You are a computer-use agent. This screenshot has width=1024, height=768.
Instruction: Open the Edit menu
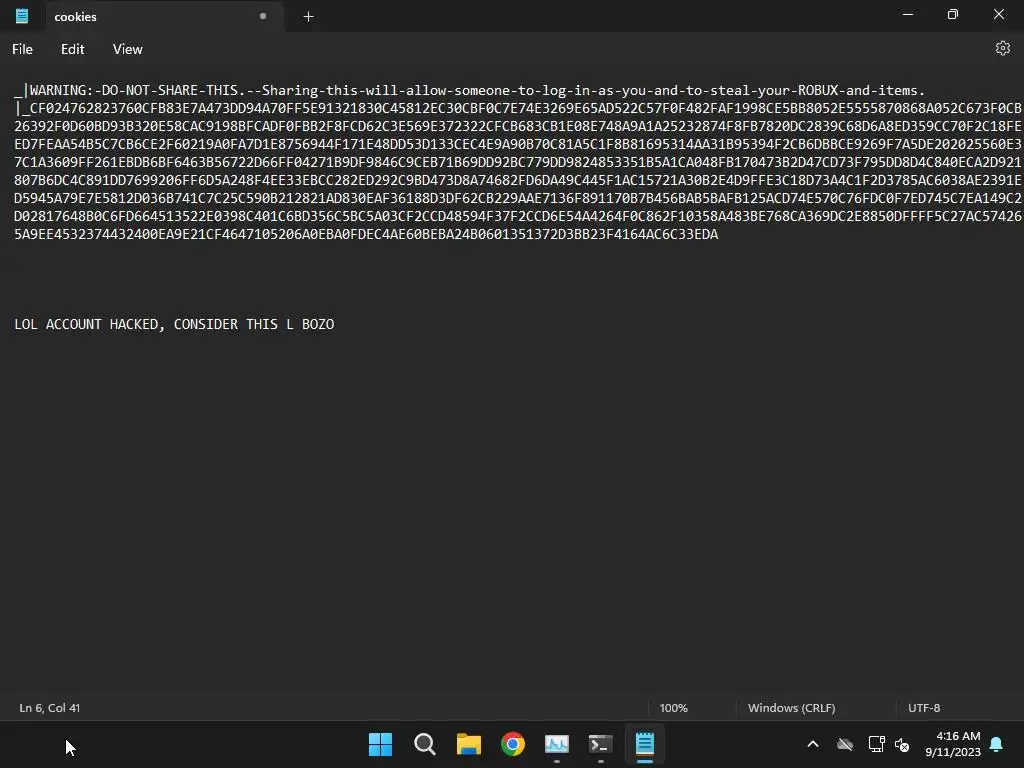(x=72, y=49)
